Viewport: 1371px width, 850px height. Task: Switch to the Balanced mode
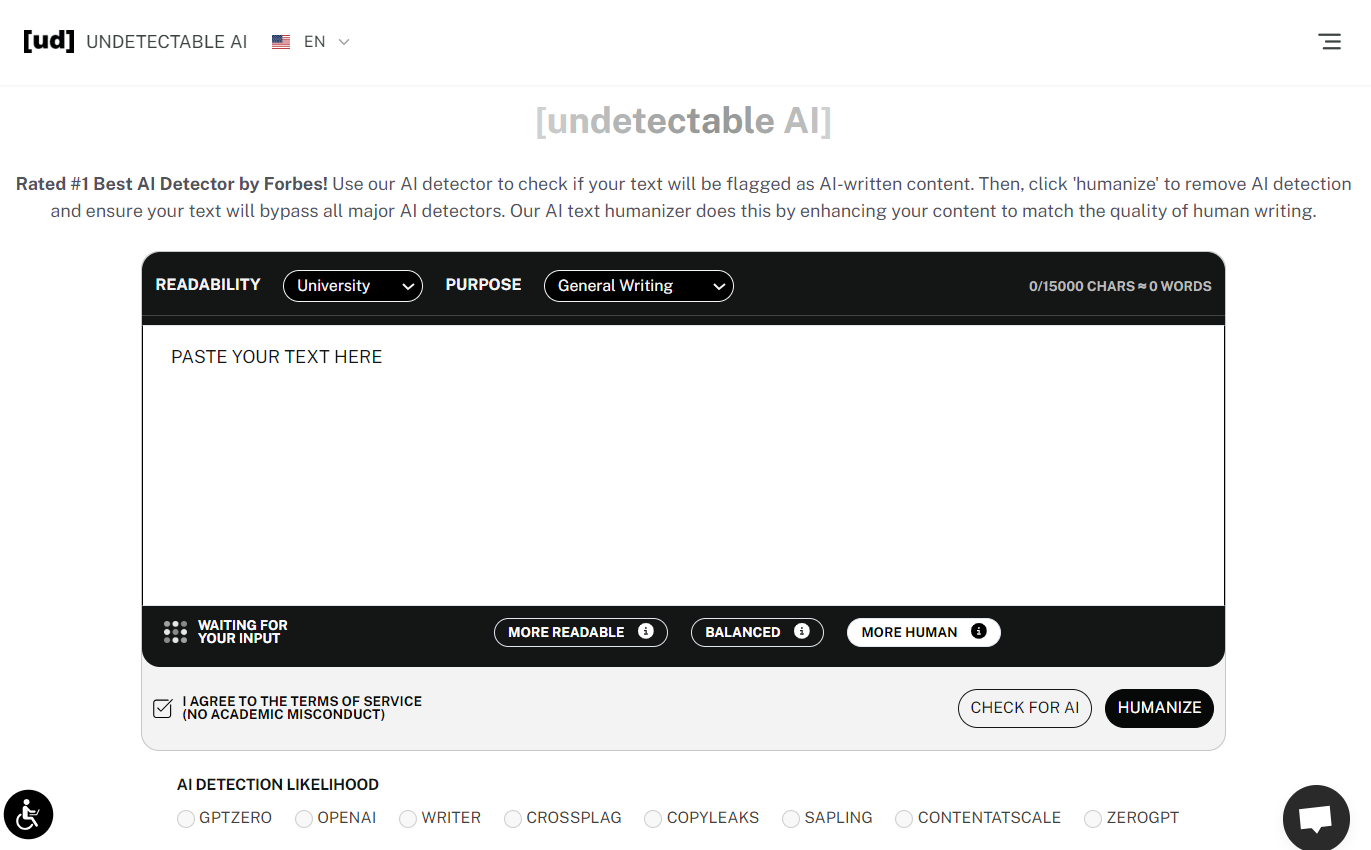click(743, 632)
